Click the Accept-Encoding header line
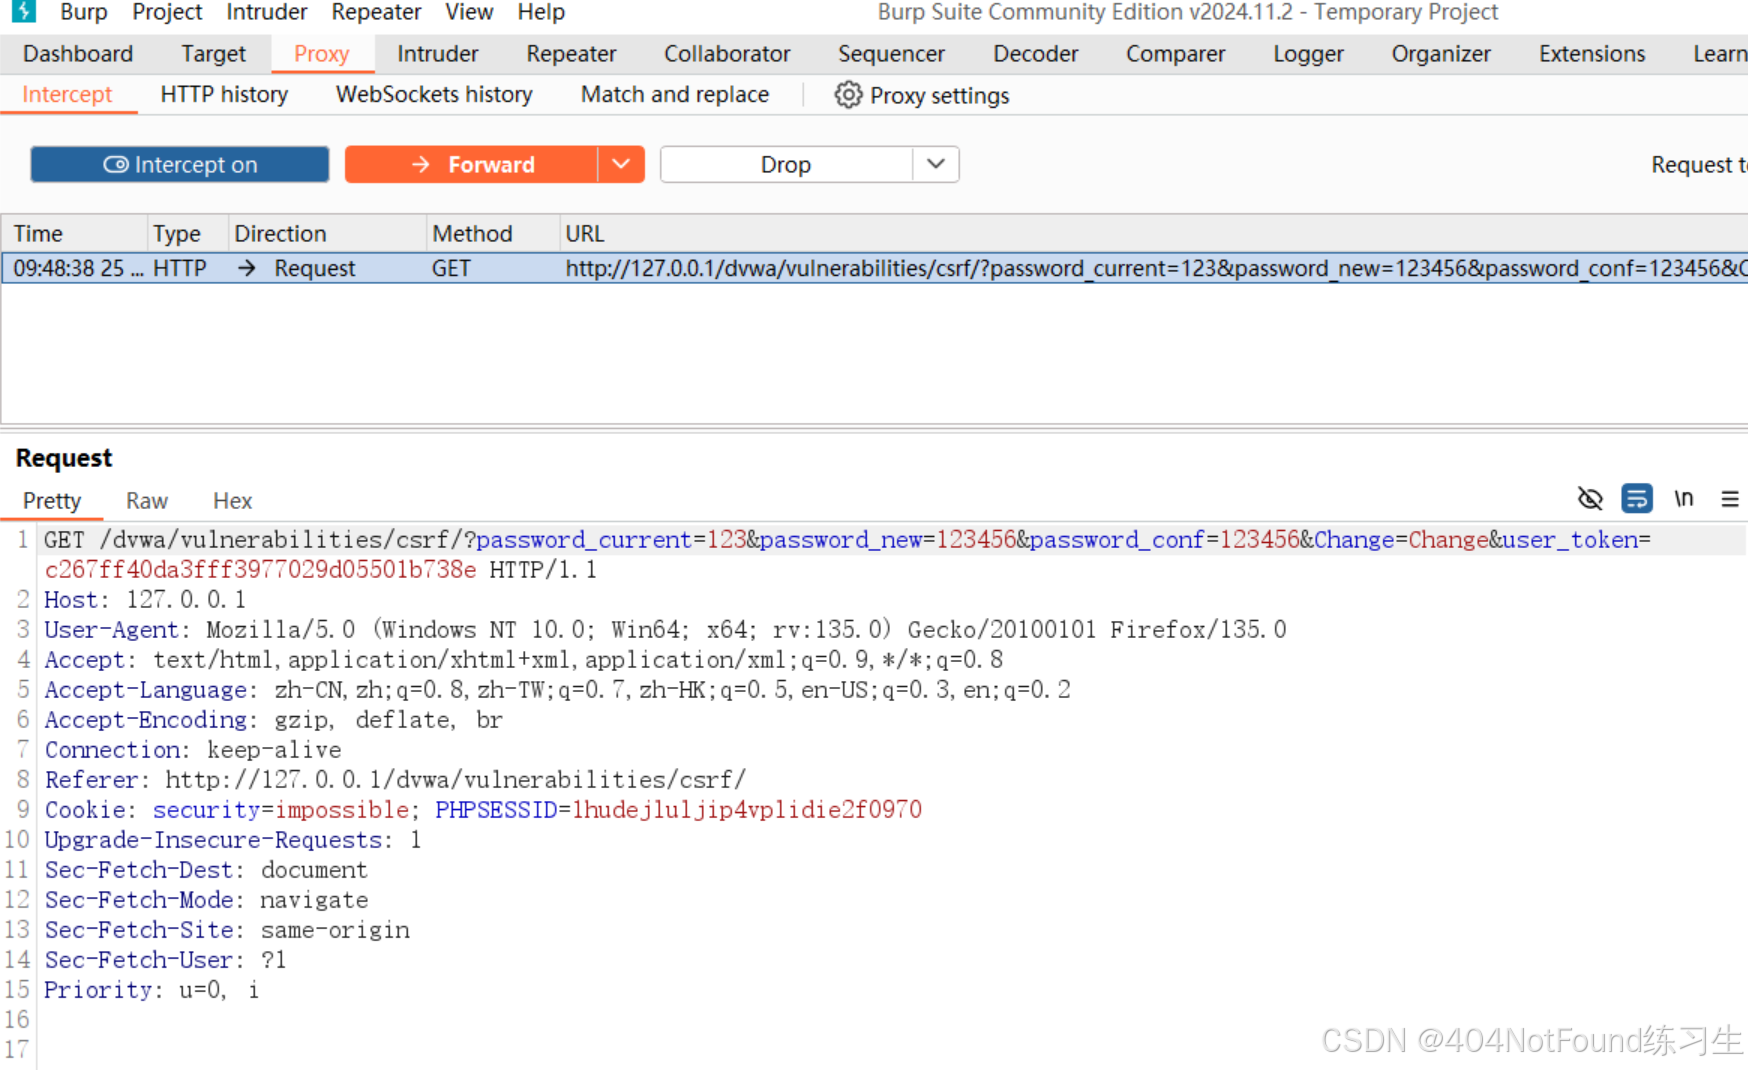This screenshot has height=1070, width=1748. click(x=273, y=719)
